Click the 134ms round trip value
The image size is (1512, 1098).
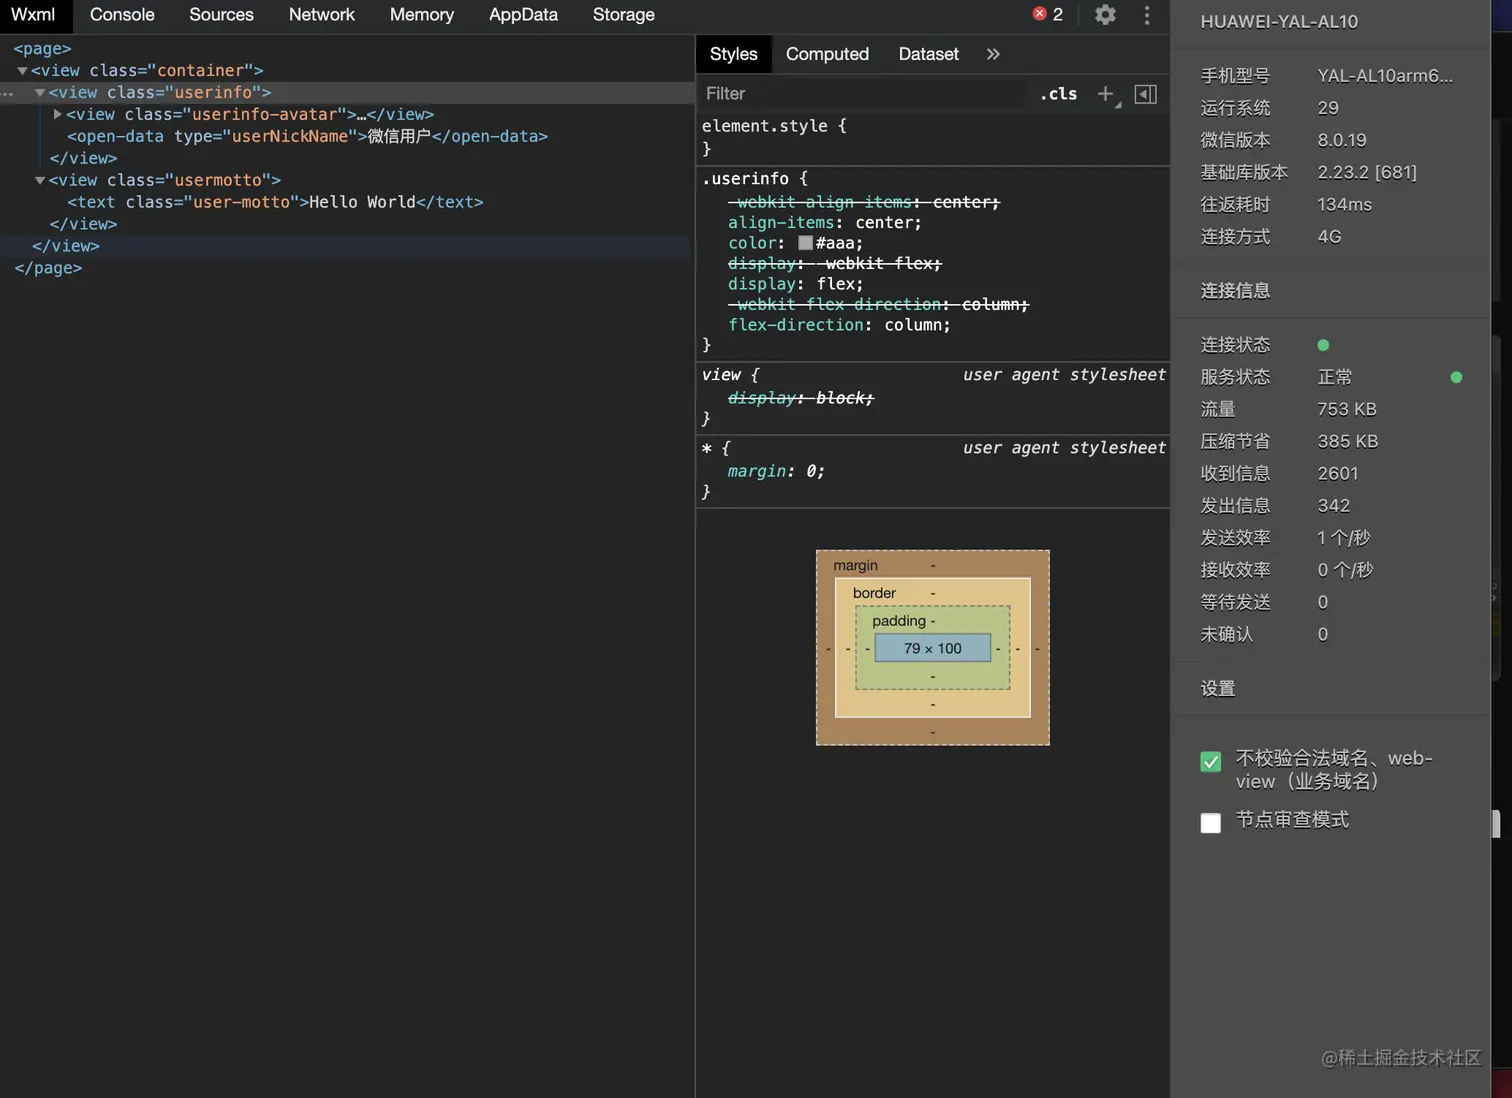[1345, 204]
